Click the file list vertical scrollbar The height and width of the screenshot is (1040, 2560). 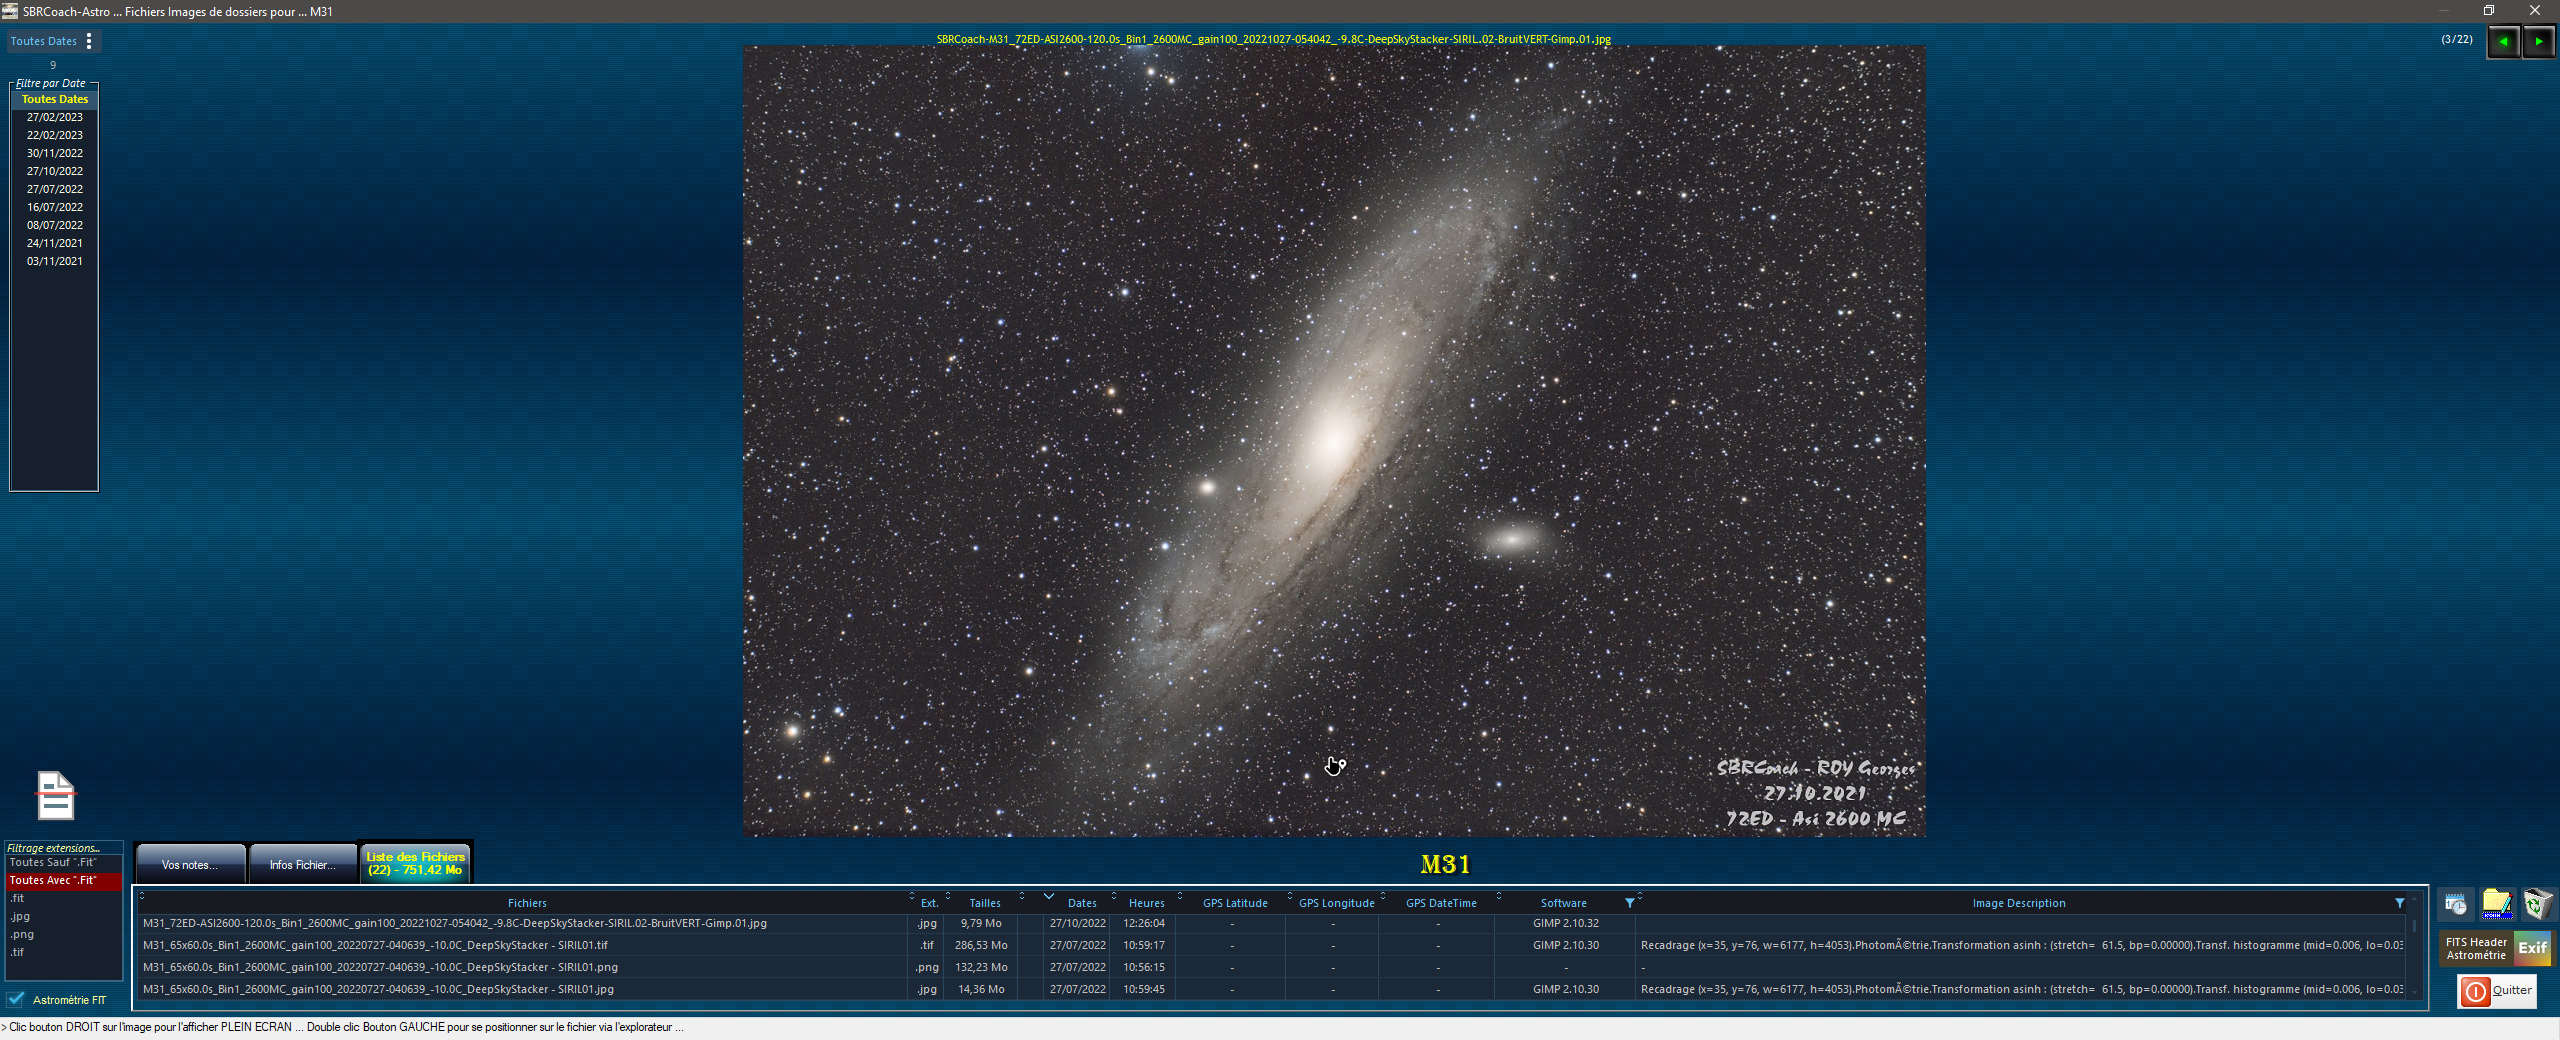(x=2414, y=945)
